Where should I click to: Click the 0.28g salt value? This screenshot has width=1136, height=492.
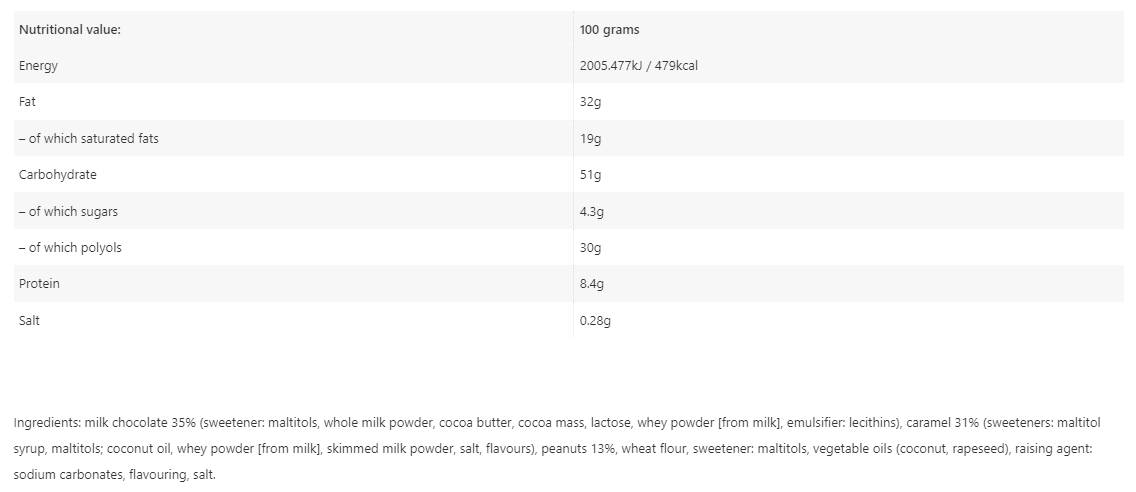tap(595, 320)
